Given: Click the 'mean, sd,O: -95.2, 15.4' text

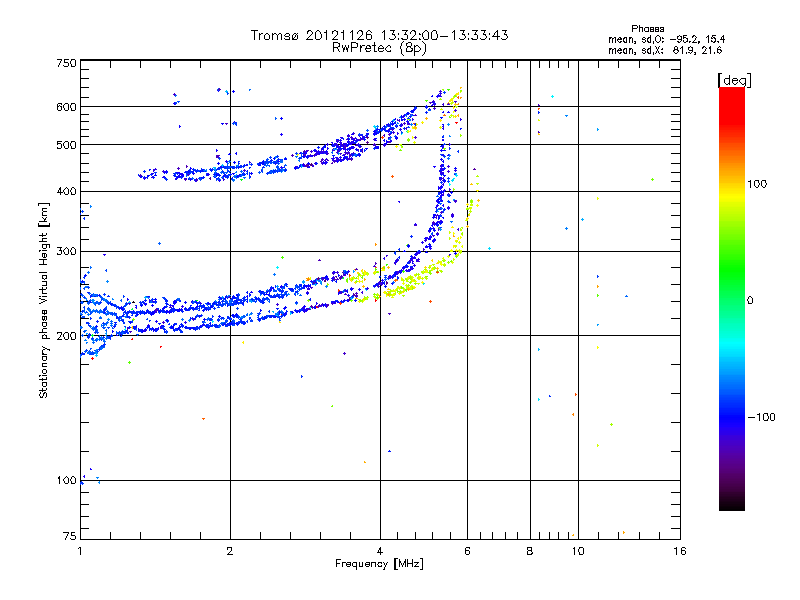Looking at the screenshot, I should click(666, 39).
